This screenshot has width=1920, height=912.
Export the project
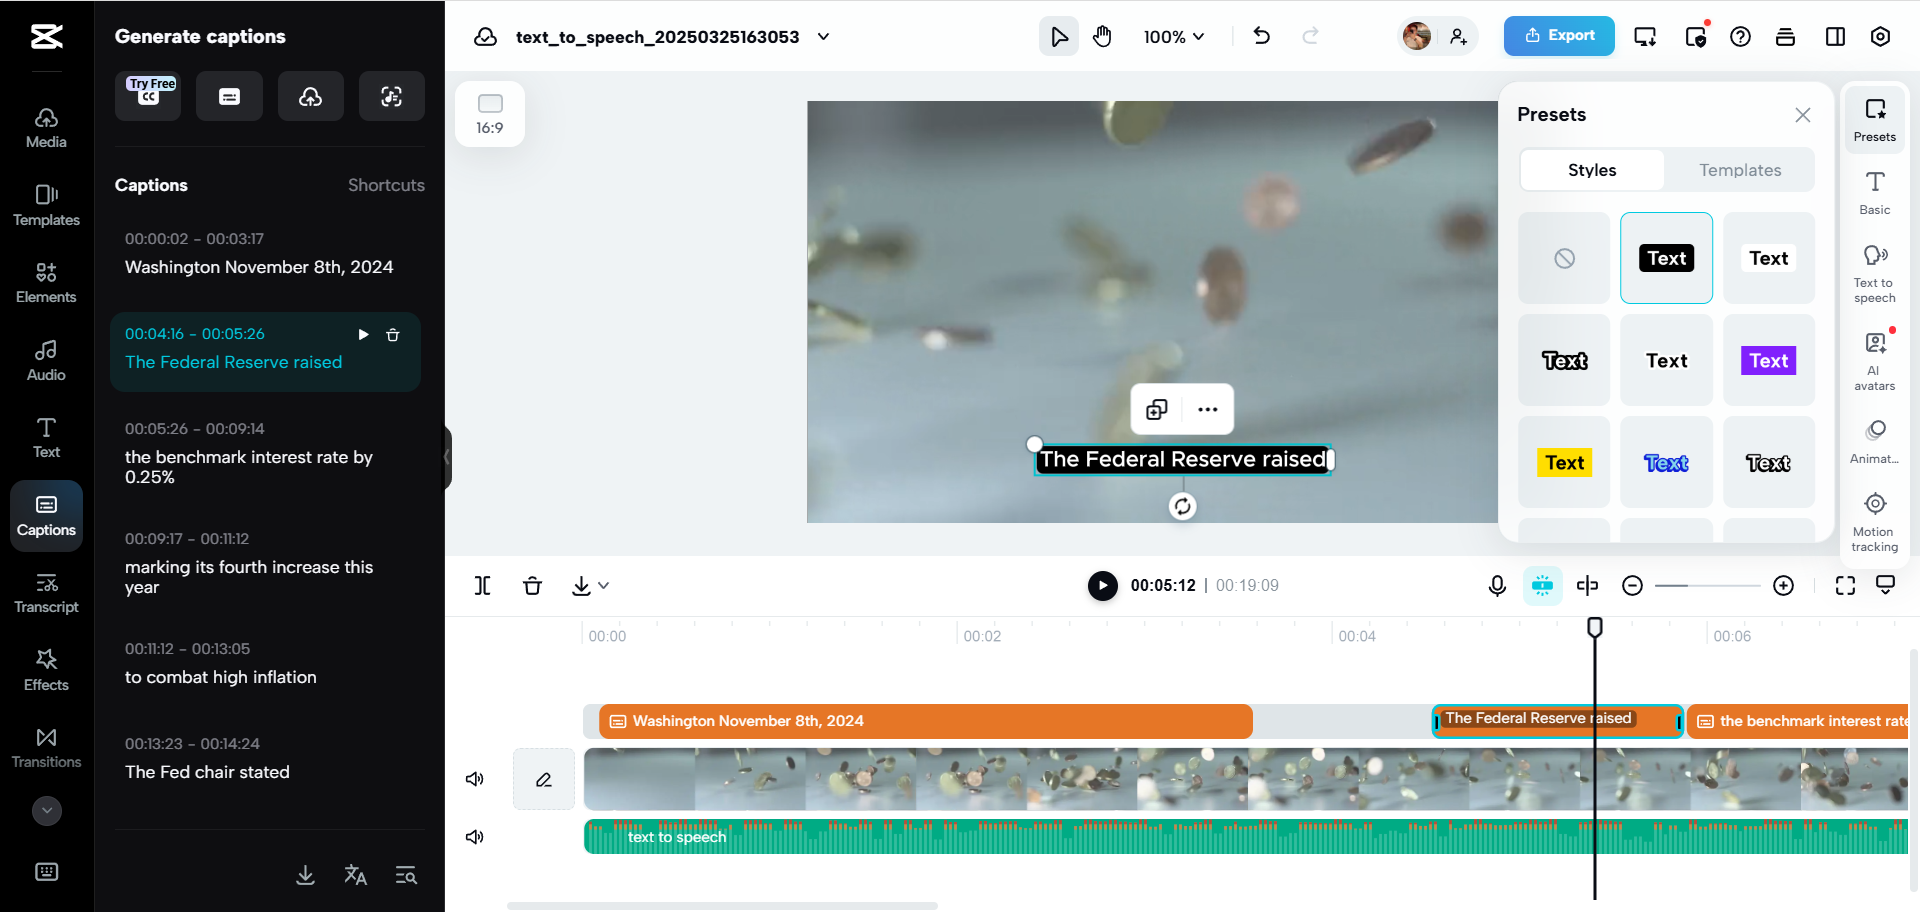click(1558, 35)
